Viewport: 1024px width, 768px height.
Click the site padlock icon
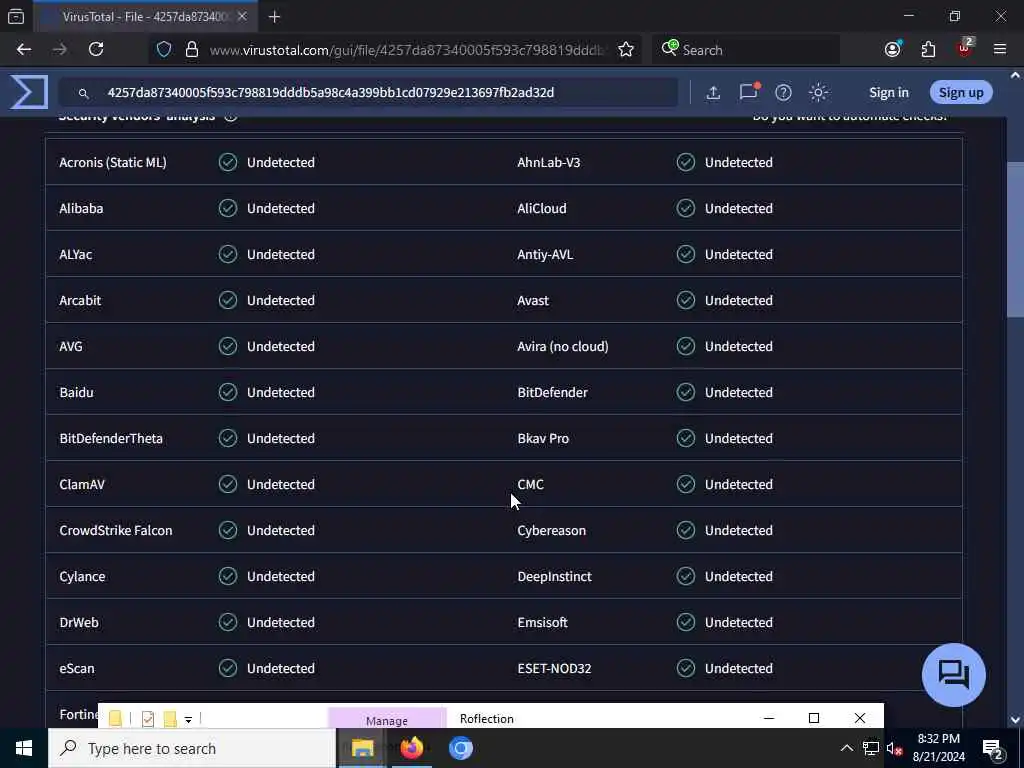pos(191,50)
